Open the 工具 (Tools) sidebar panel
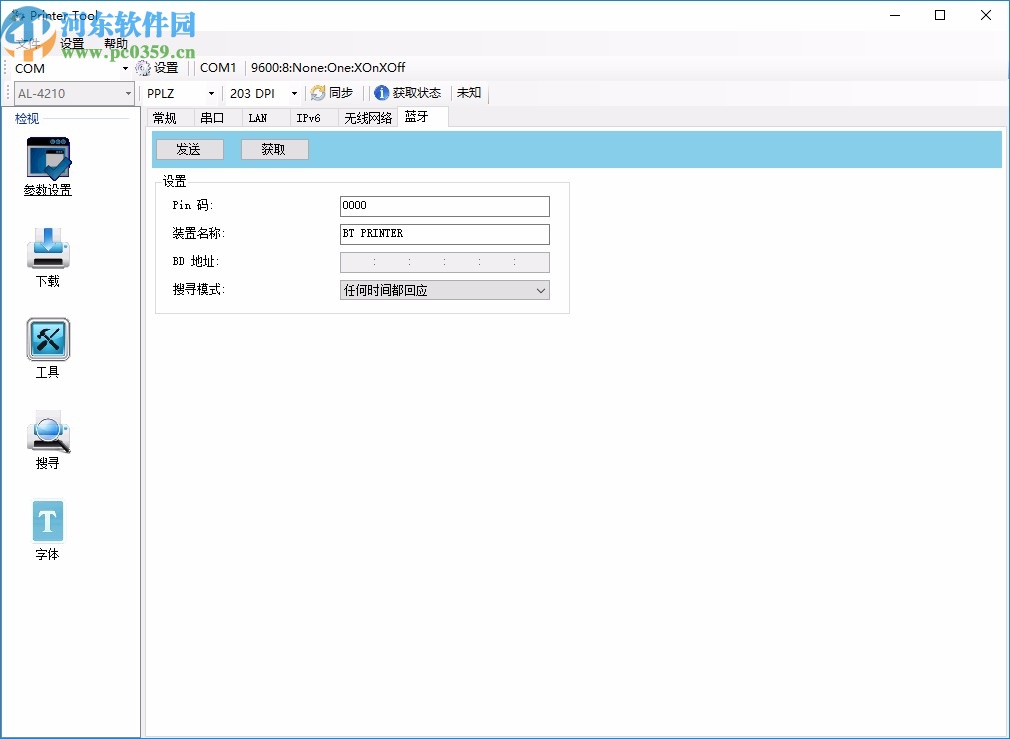 coord(47,347)
